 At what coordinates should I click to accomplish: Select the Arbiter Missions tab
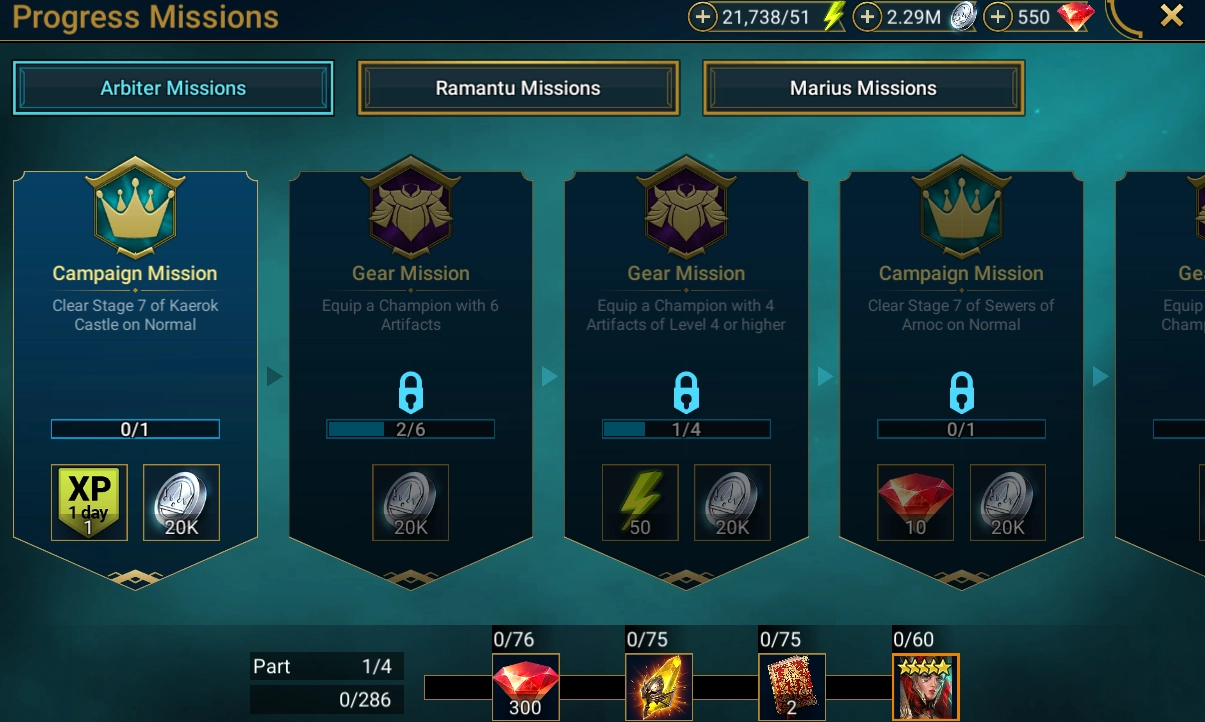[173, 88]
